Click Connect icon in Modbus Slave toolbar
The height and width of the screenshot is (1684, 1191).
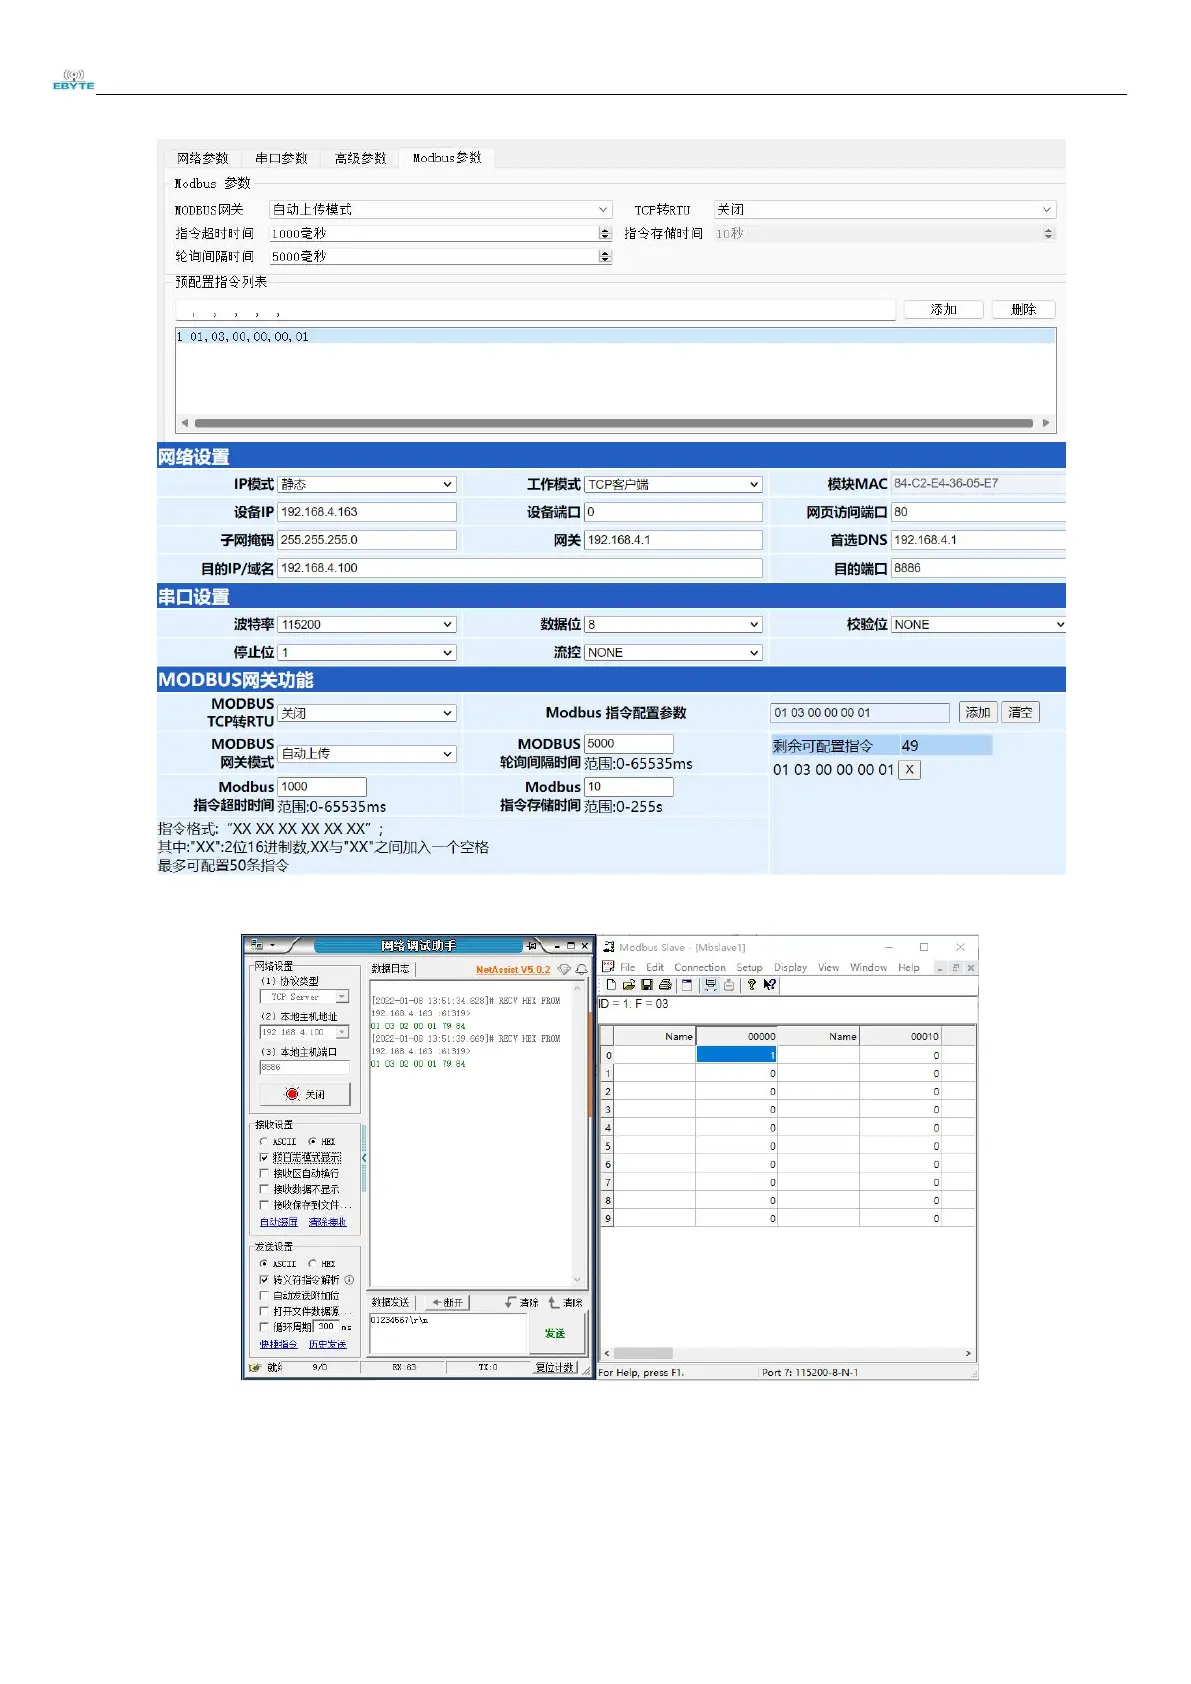click(x=711, y=985)
